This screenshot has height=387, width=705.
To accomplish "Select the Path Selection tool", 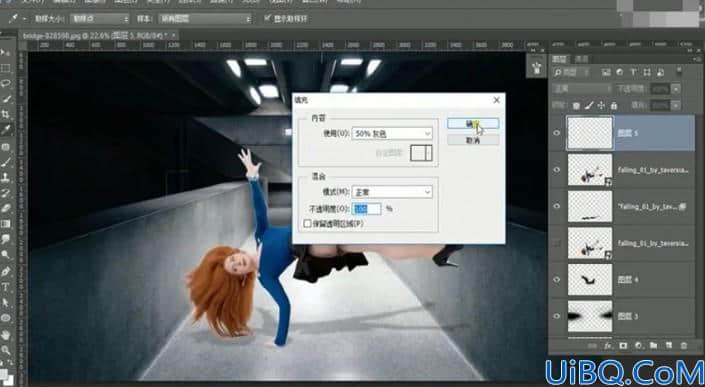I will (x=5, y=302).
